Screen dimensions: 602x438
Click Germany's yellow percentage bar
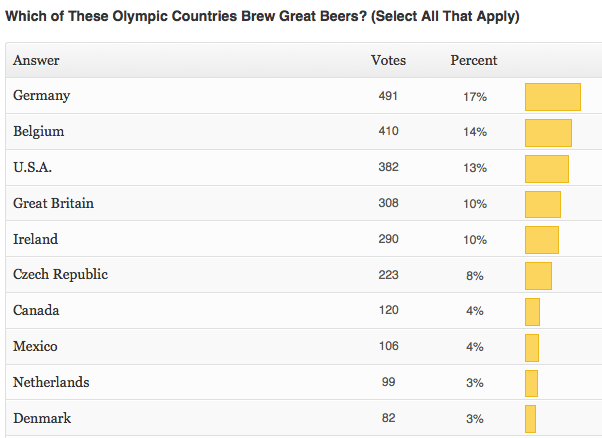[552, 97]
